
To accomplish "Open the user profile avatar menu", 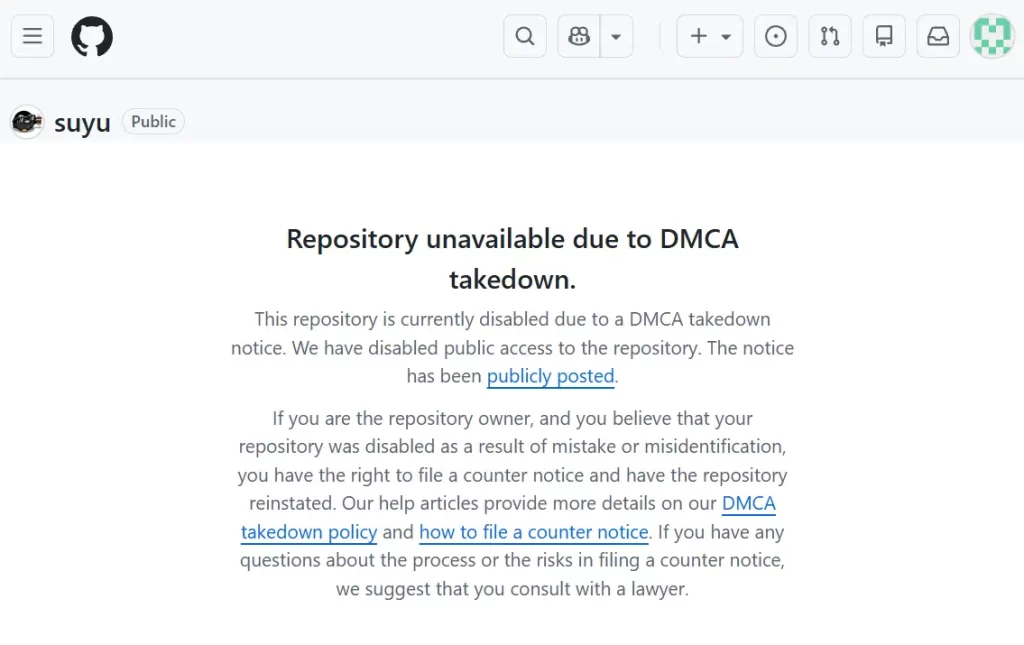I will [992, 36].
